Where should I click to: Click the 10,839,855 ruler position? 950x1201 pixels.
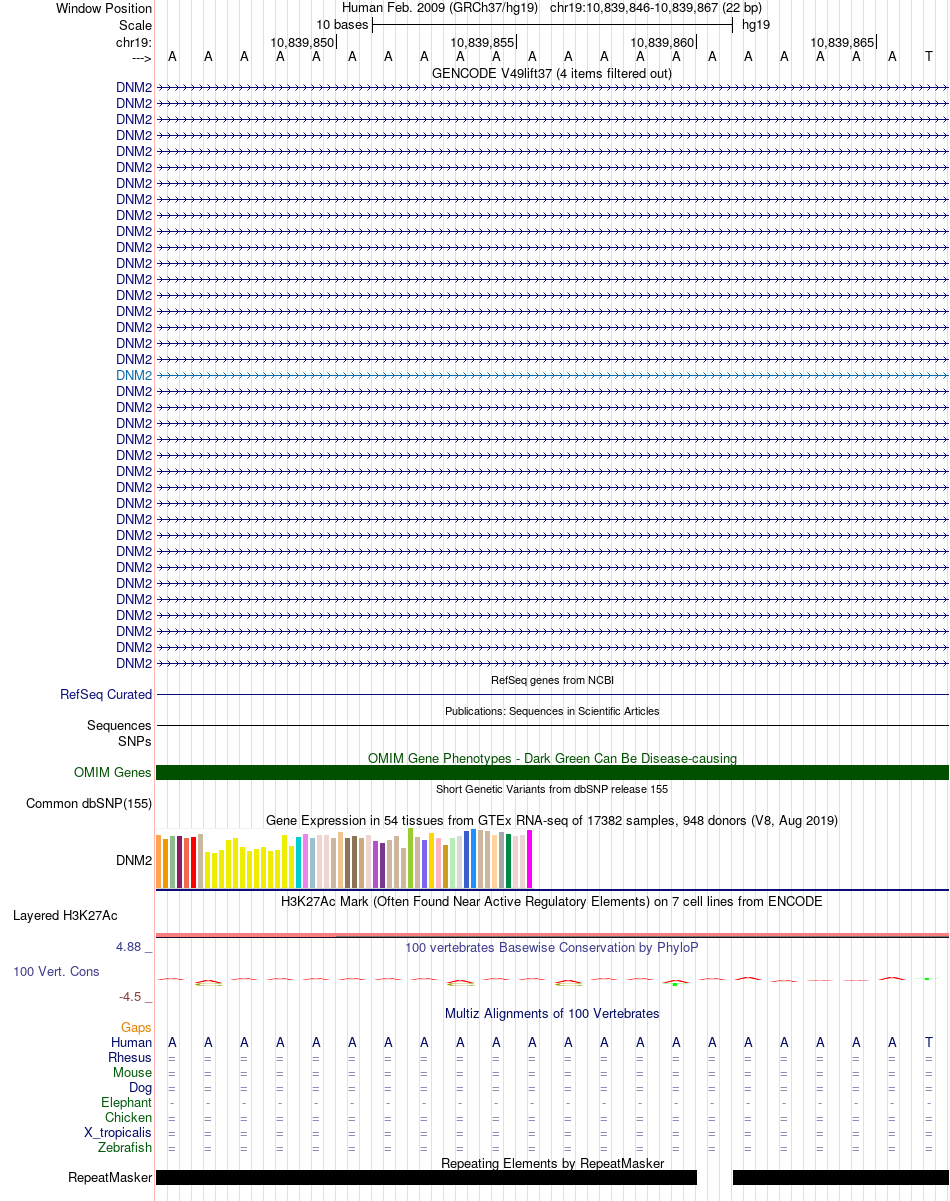pyautogui.click(x=482, y=42)
